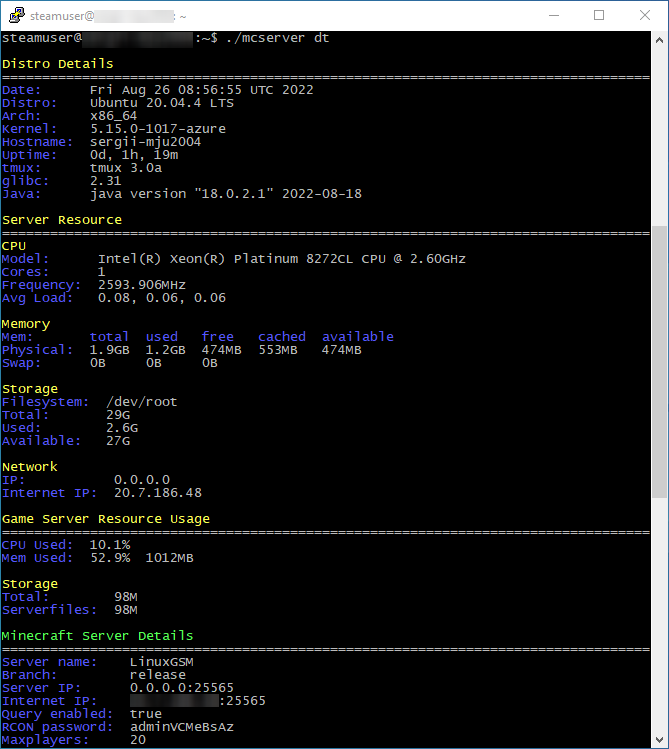Screen dimensions: 669x749
Task: Click 'Minecraft Server Details' heading
Action: click(97, 635)
